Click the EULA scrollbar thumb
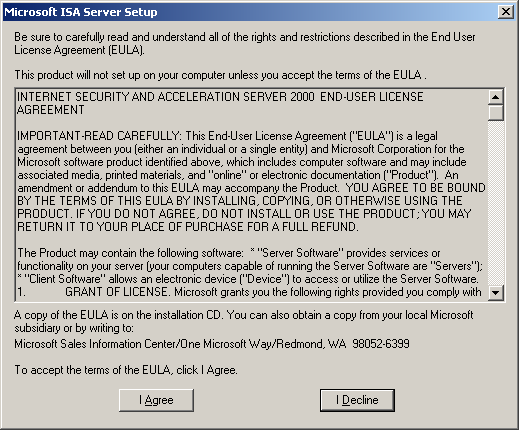 coord(496,112)
